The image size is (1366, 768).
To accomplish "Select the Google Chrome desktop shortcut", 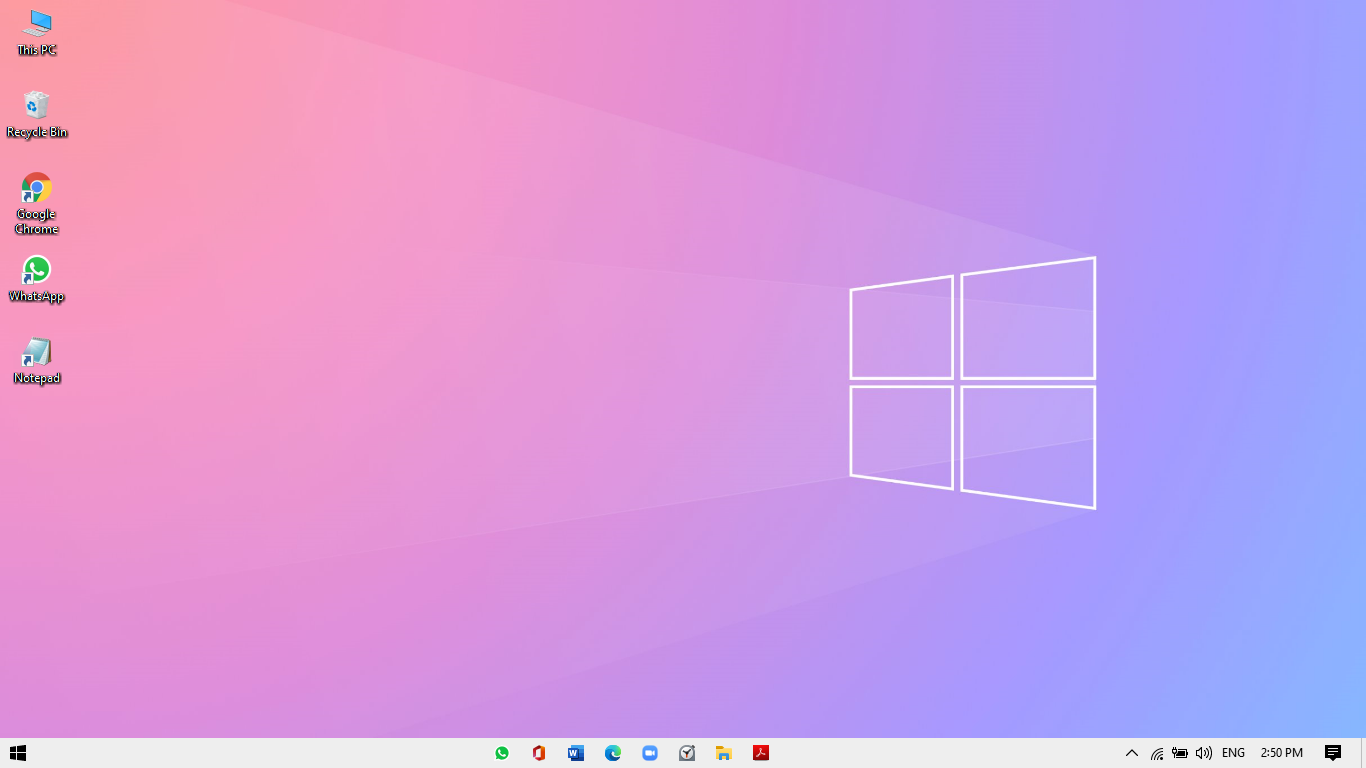I will click(37, 204).
